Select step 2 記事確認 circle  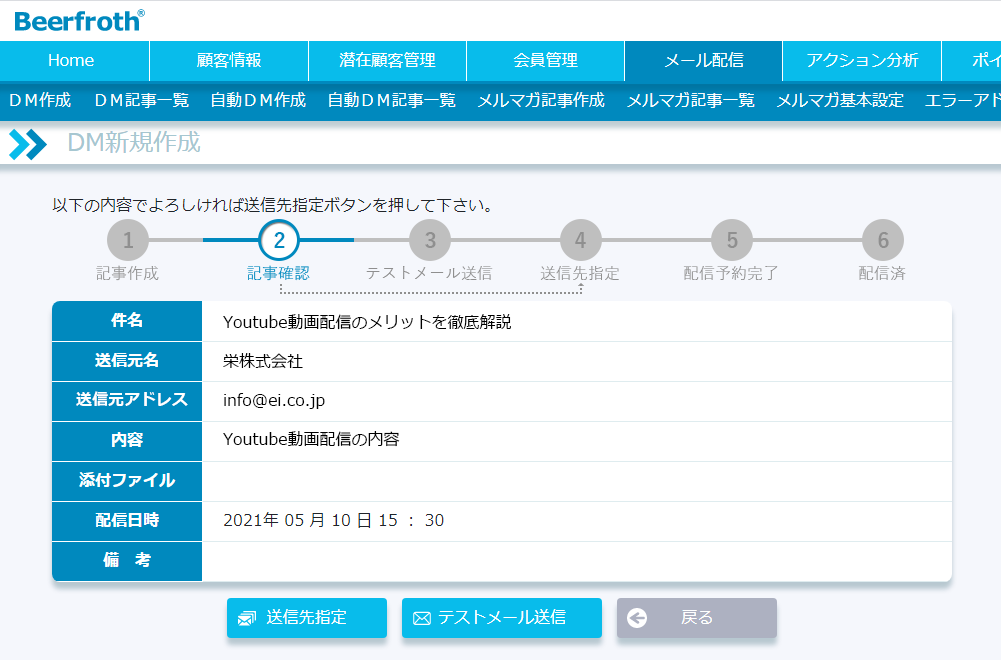coord(279,240)
